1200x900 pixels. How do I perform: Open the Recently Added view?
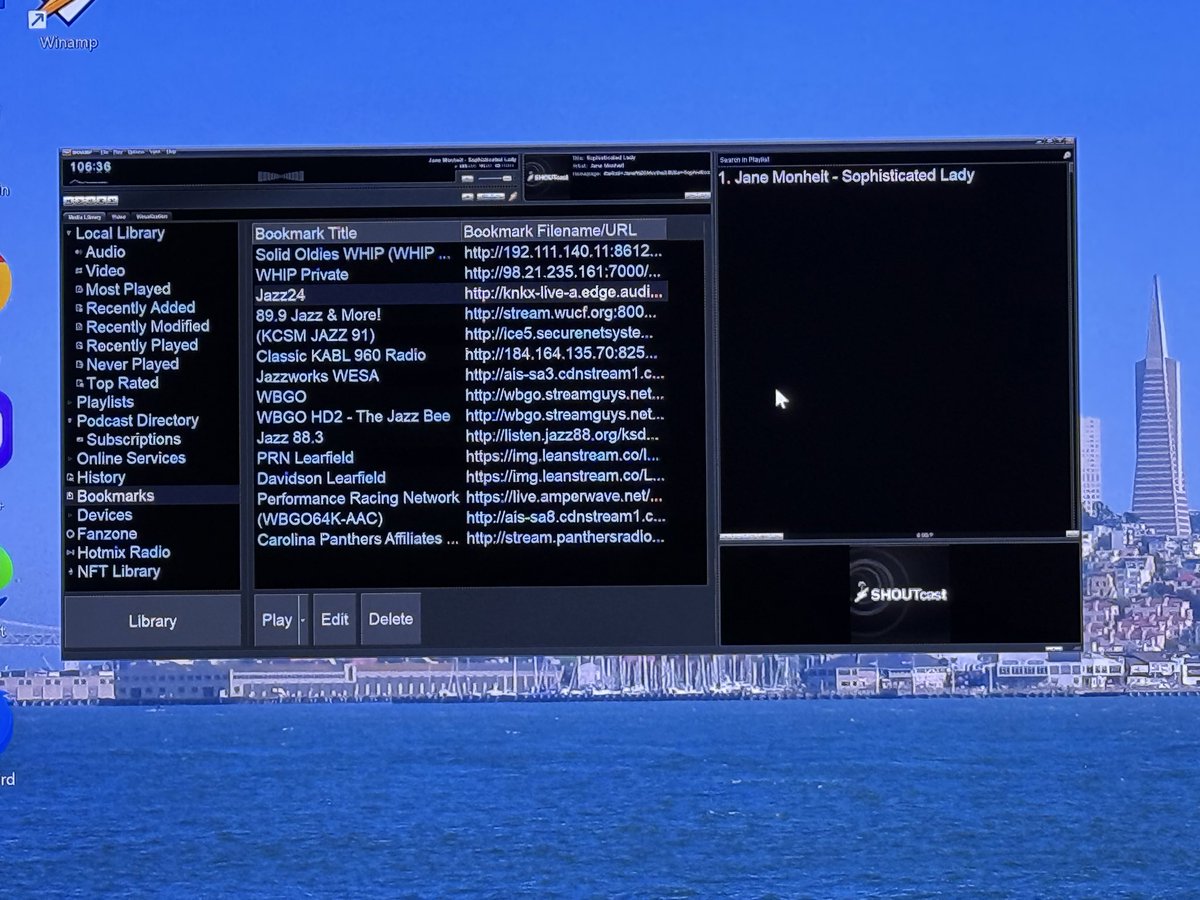[140, 308]
